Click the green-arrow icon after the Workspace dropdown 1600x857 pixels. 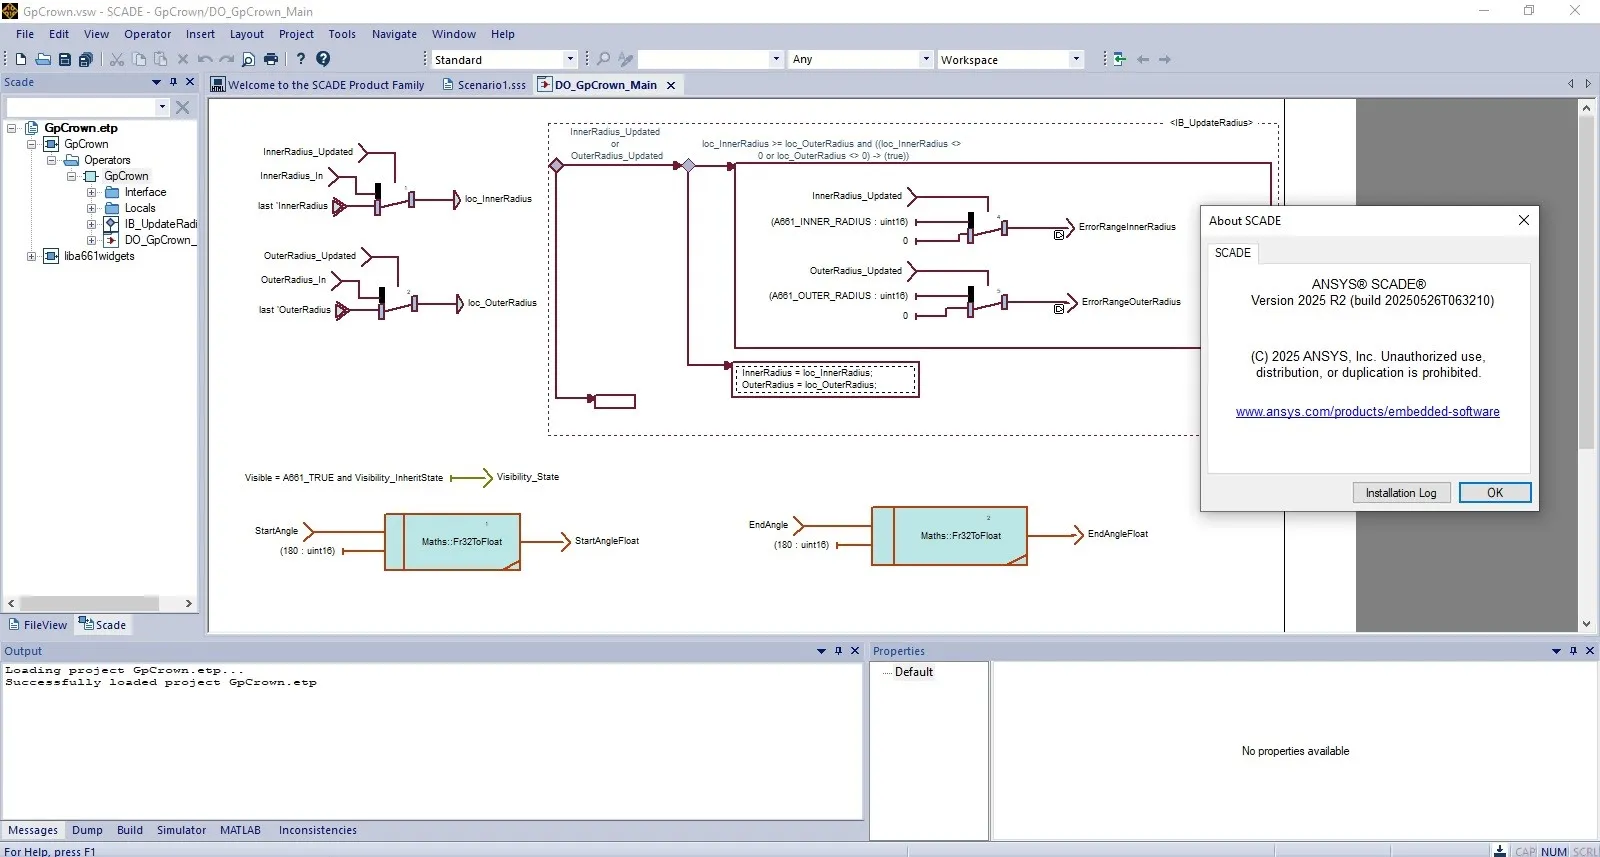click(1120, 60)
